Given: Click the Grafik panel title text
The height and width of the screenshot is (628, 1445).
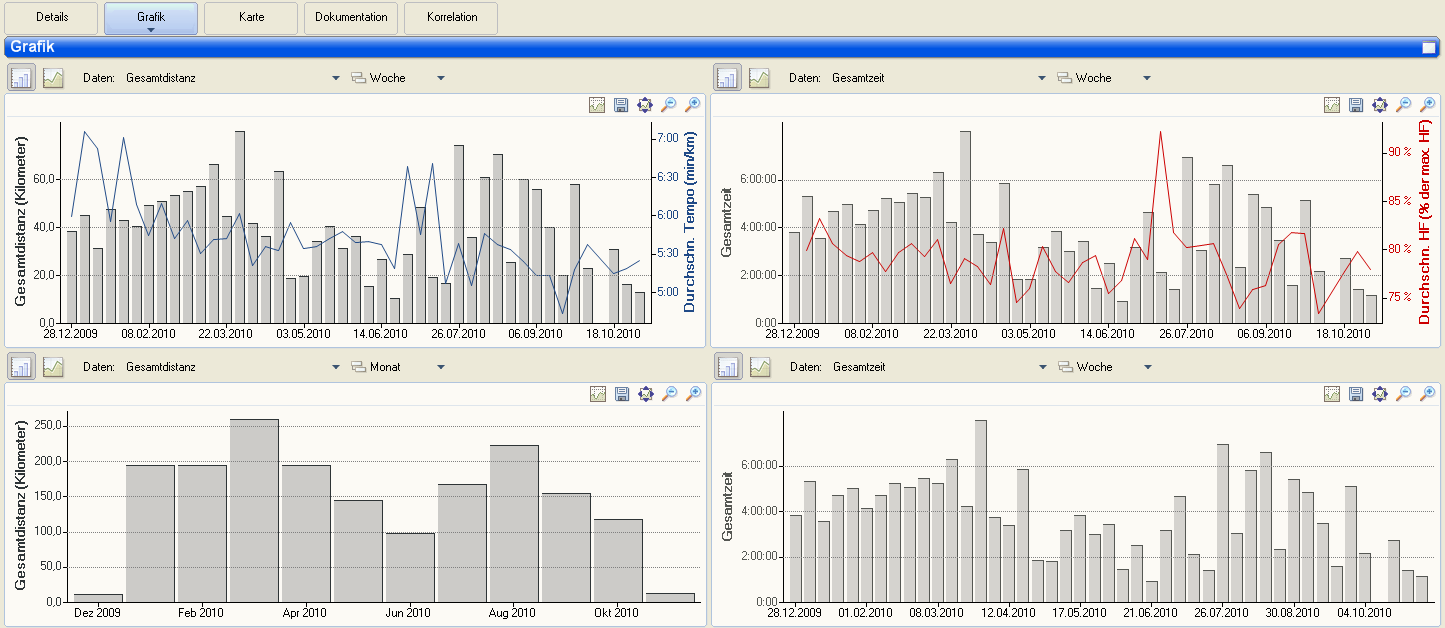Looking at the screenshot, I should [32, 47].
